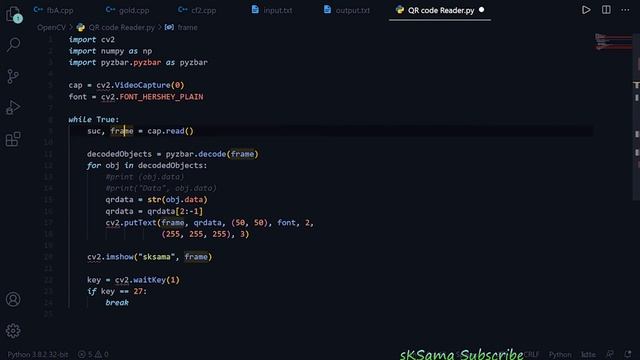Click 'import cv2' on line 1
The width and height of the screenshot is (640, 360).
pos(91,40)
